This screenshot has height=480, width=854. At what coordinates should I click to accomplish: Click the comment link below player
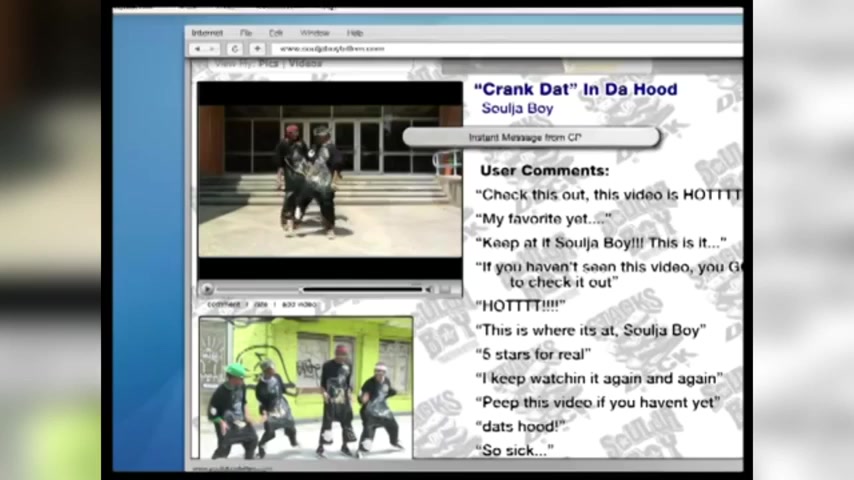(x=223, y=305)
